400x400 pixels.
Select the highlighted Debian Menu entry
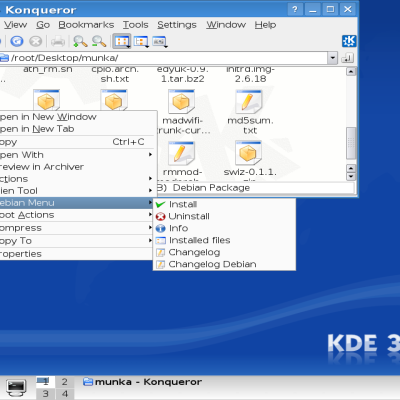76,203
